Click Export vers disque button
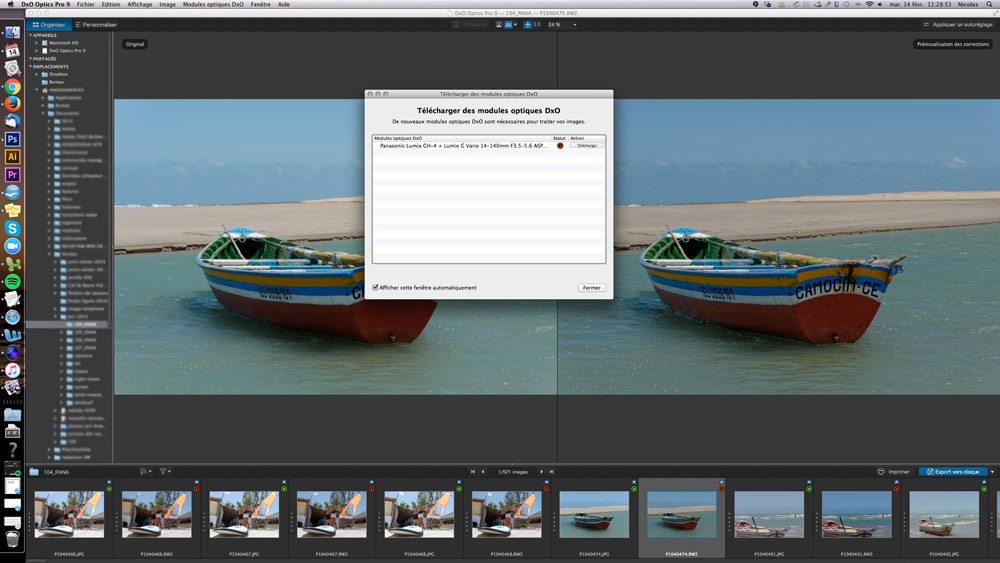Screen dimensions: 1000x563 coord(953,472)
